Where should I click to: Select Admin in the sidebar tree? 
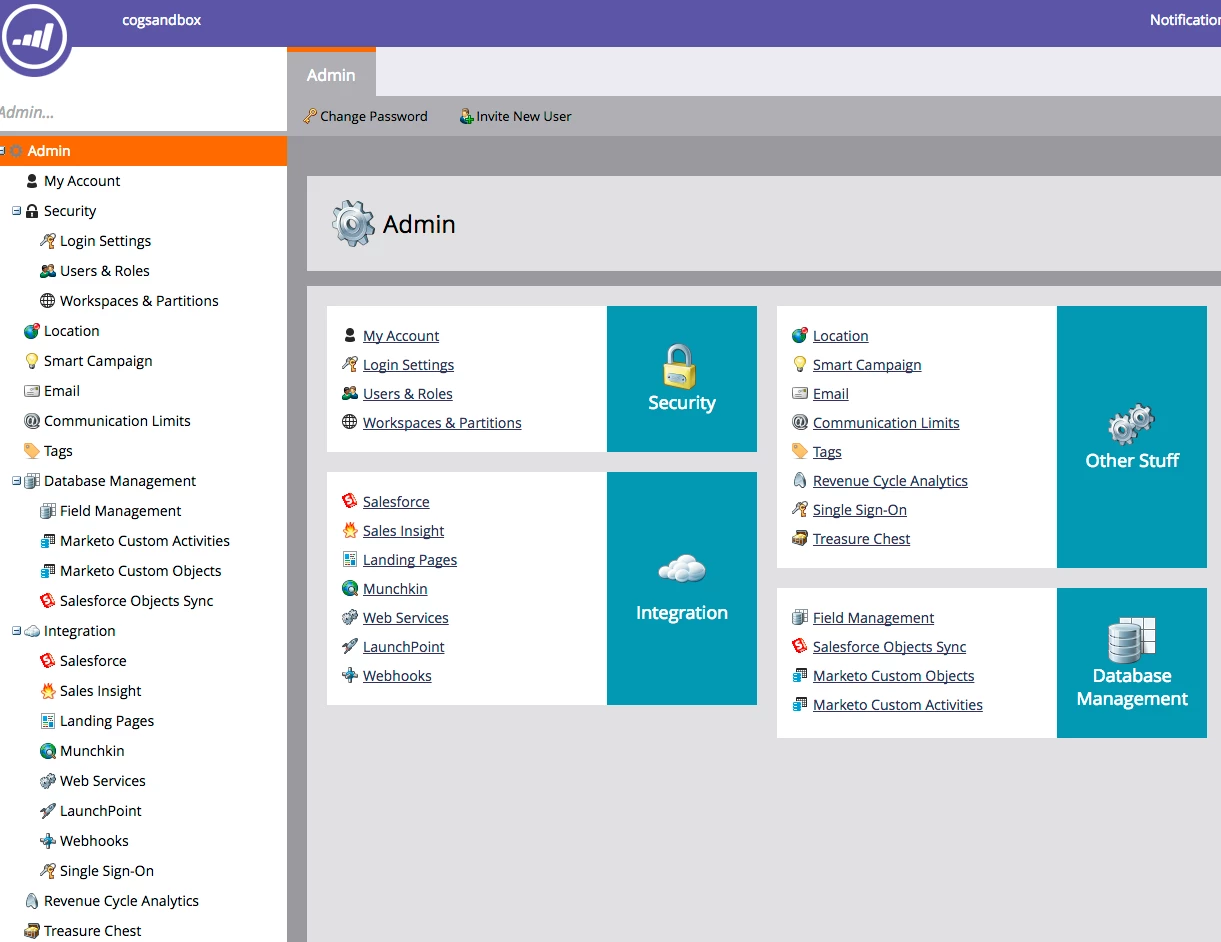(143, 151)
